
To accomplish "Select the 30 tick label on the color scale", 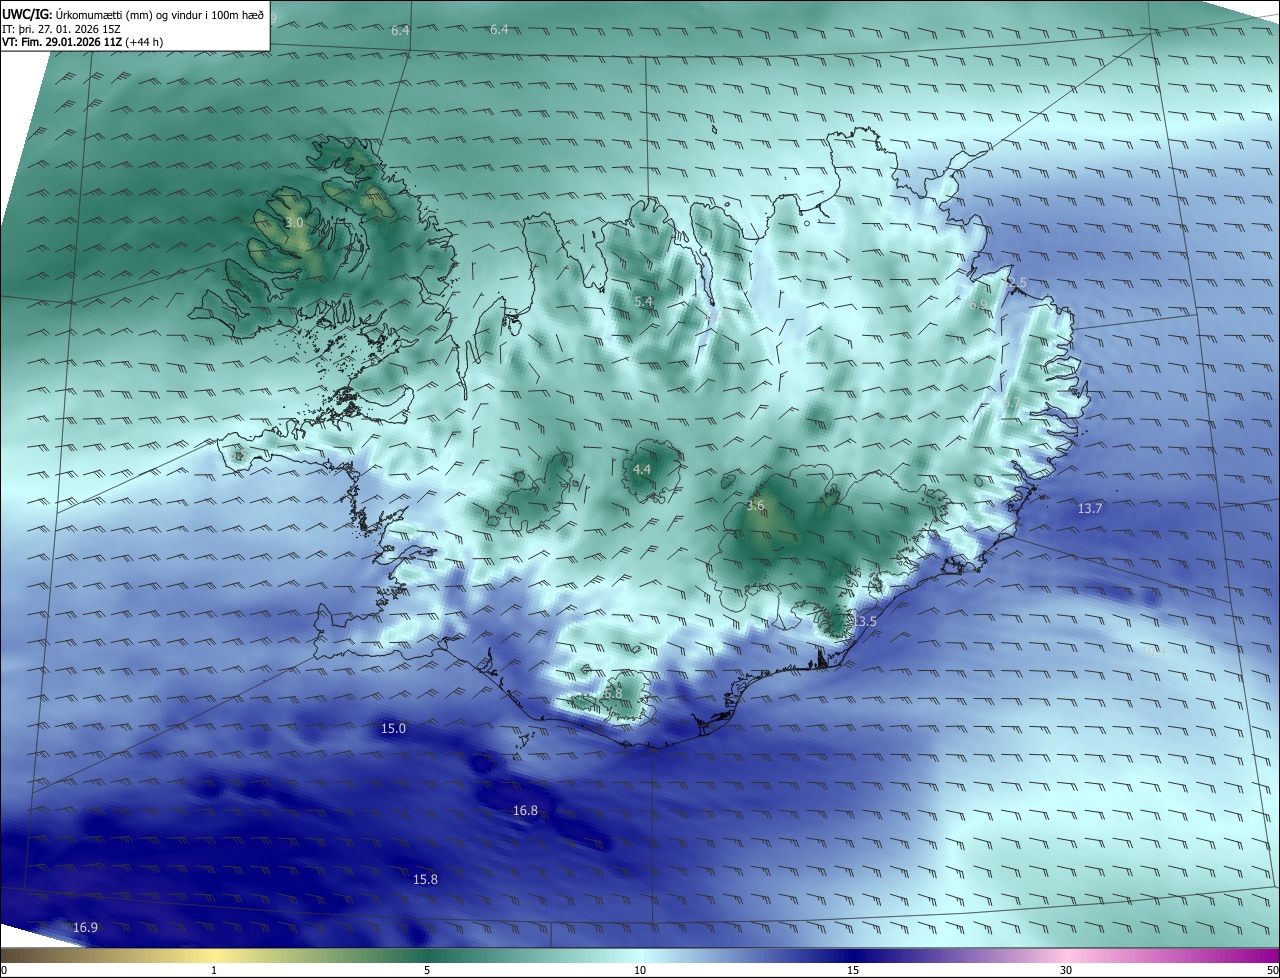I will (1066, 970).
